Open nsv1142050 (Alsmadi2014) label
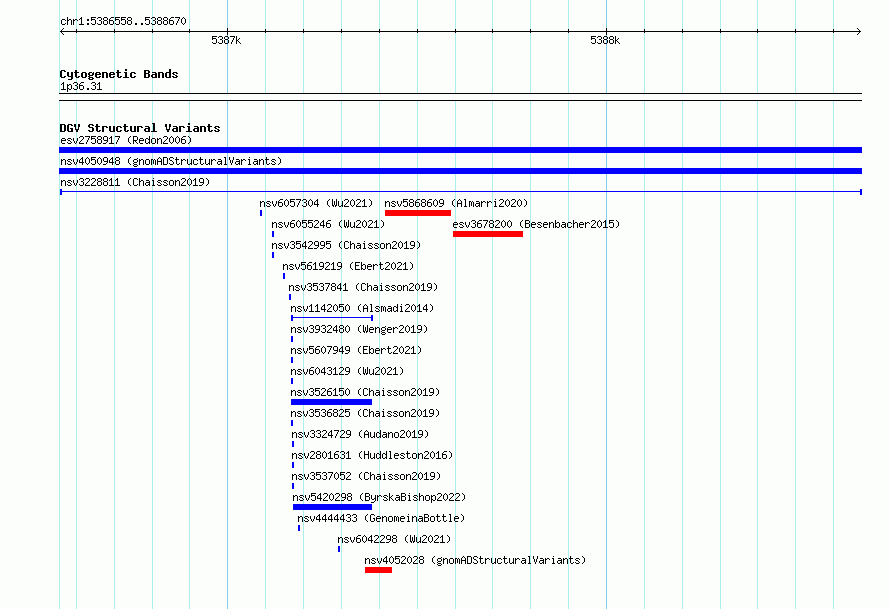Image resolution: width=890 pixels, height=609 pixels. tap(362, 308)
